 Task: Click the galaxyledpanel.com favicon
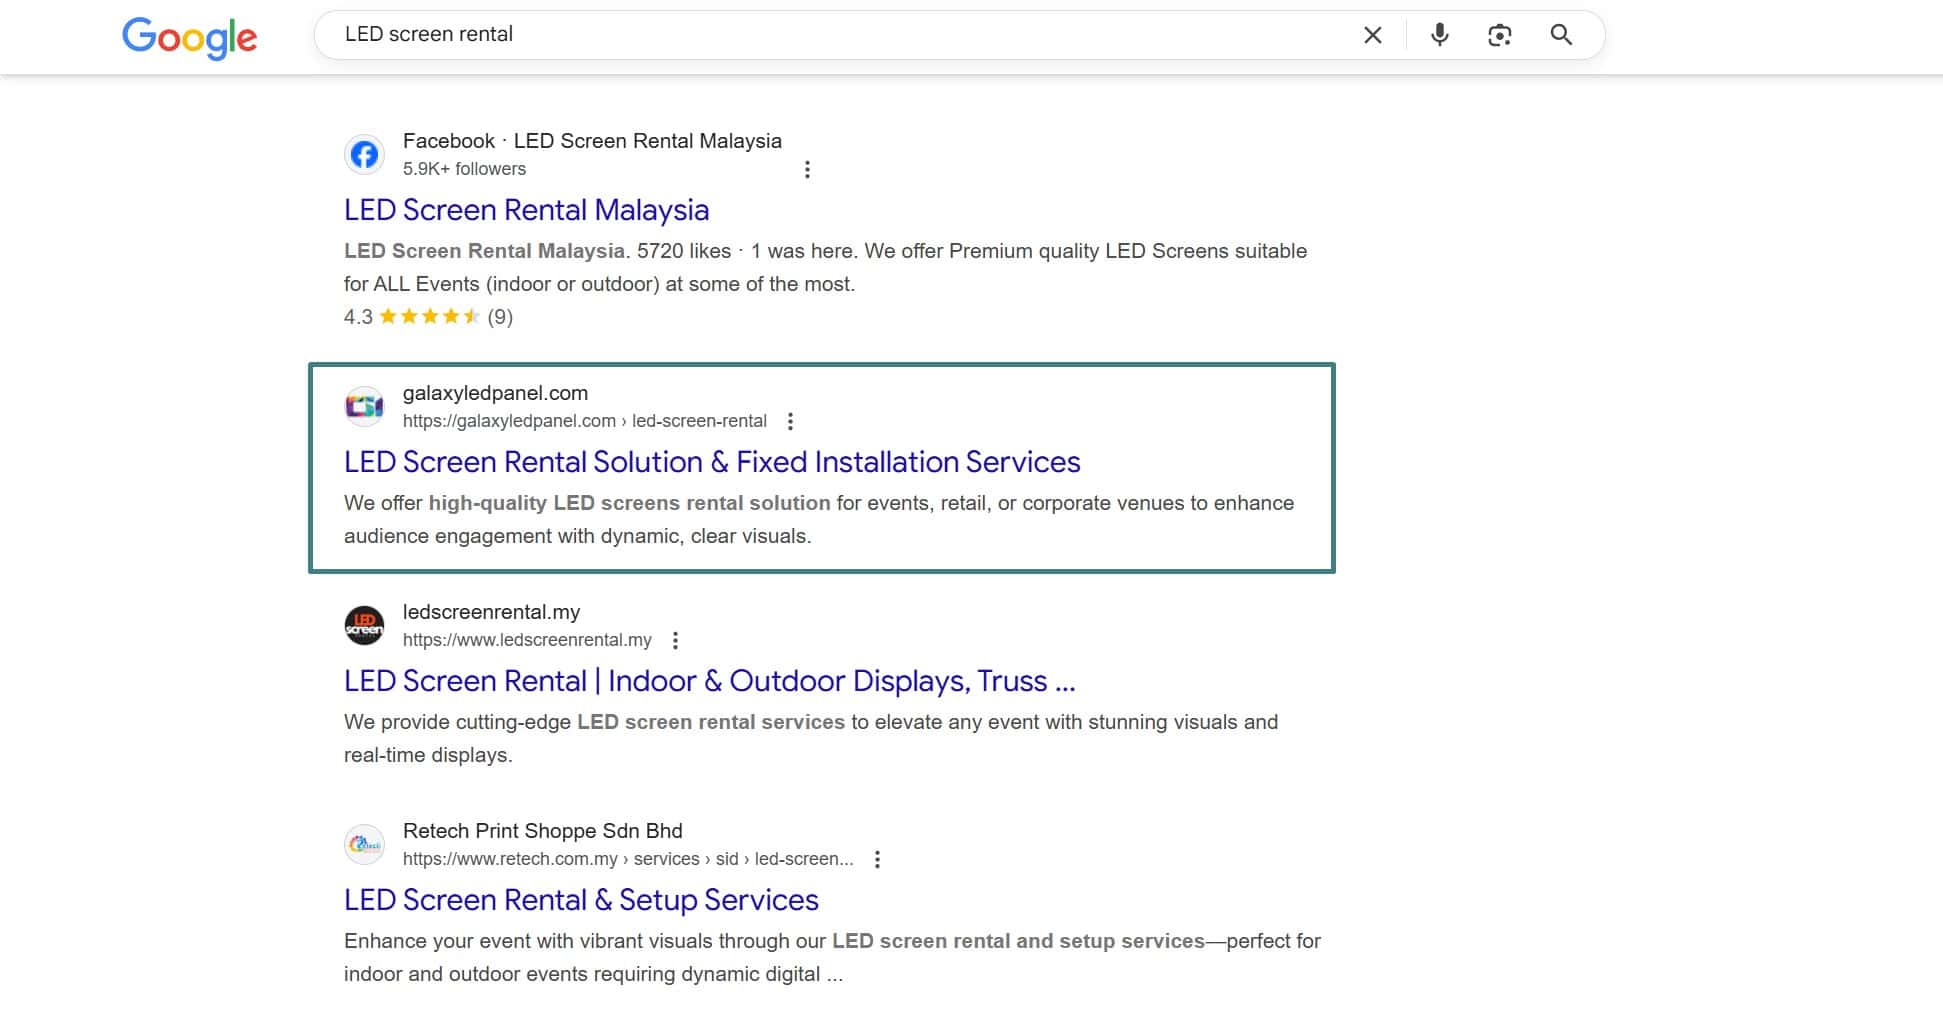(x=364, y=406)
